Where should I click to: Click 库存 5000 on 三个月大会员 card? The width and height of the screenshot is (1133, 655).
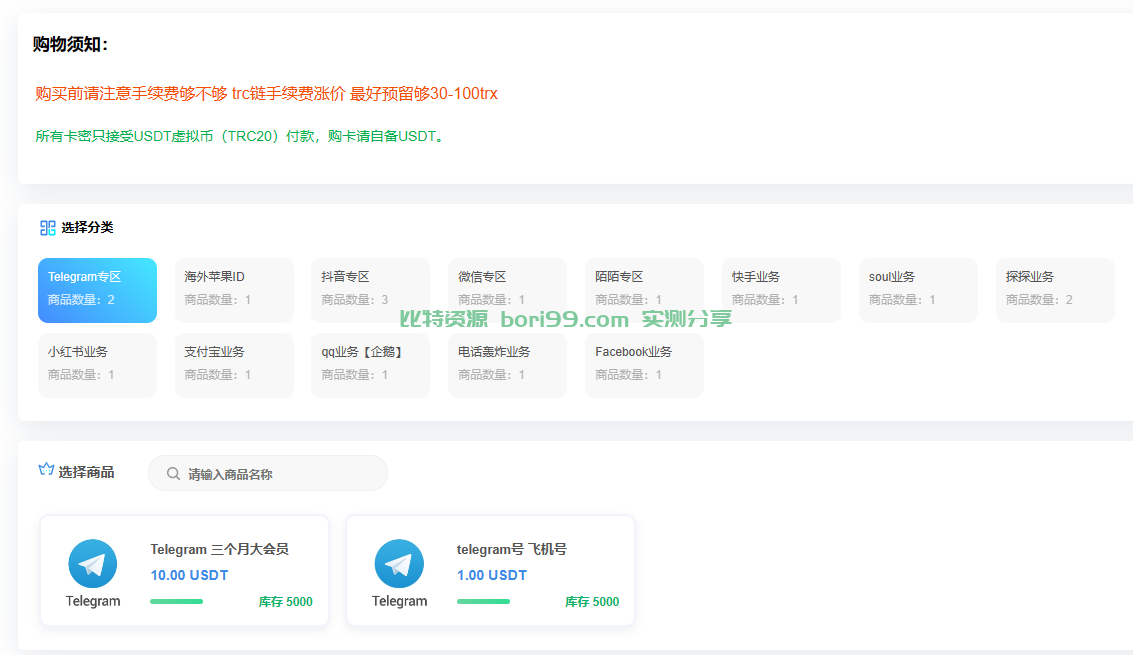[x=285, y=602]
